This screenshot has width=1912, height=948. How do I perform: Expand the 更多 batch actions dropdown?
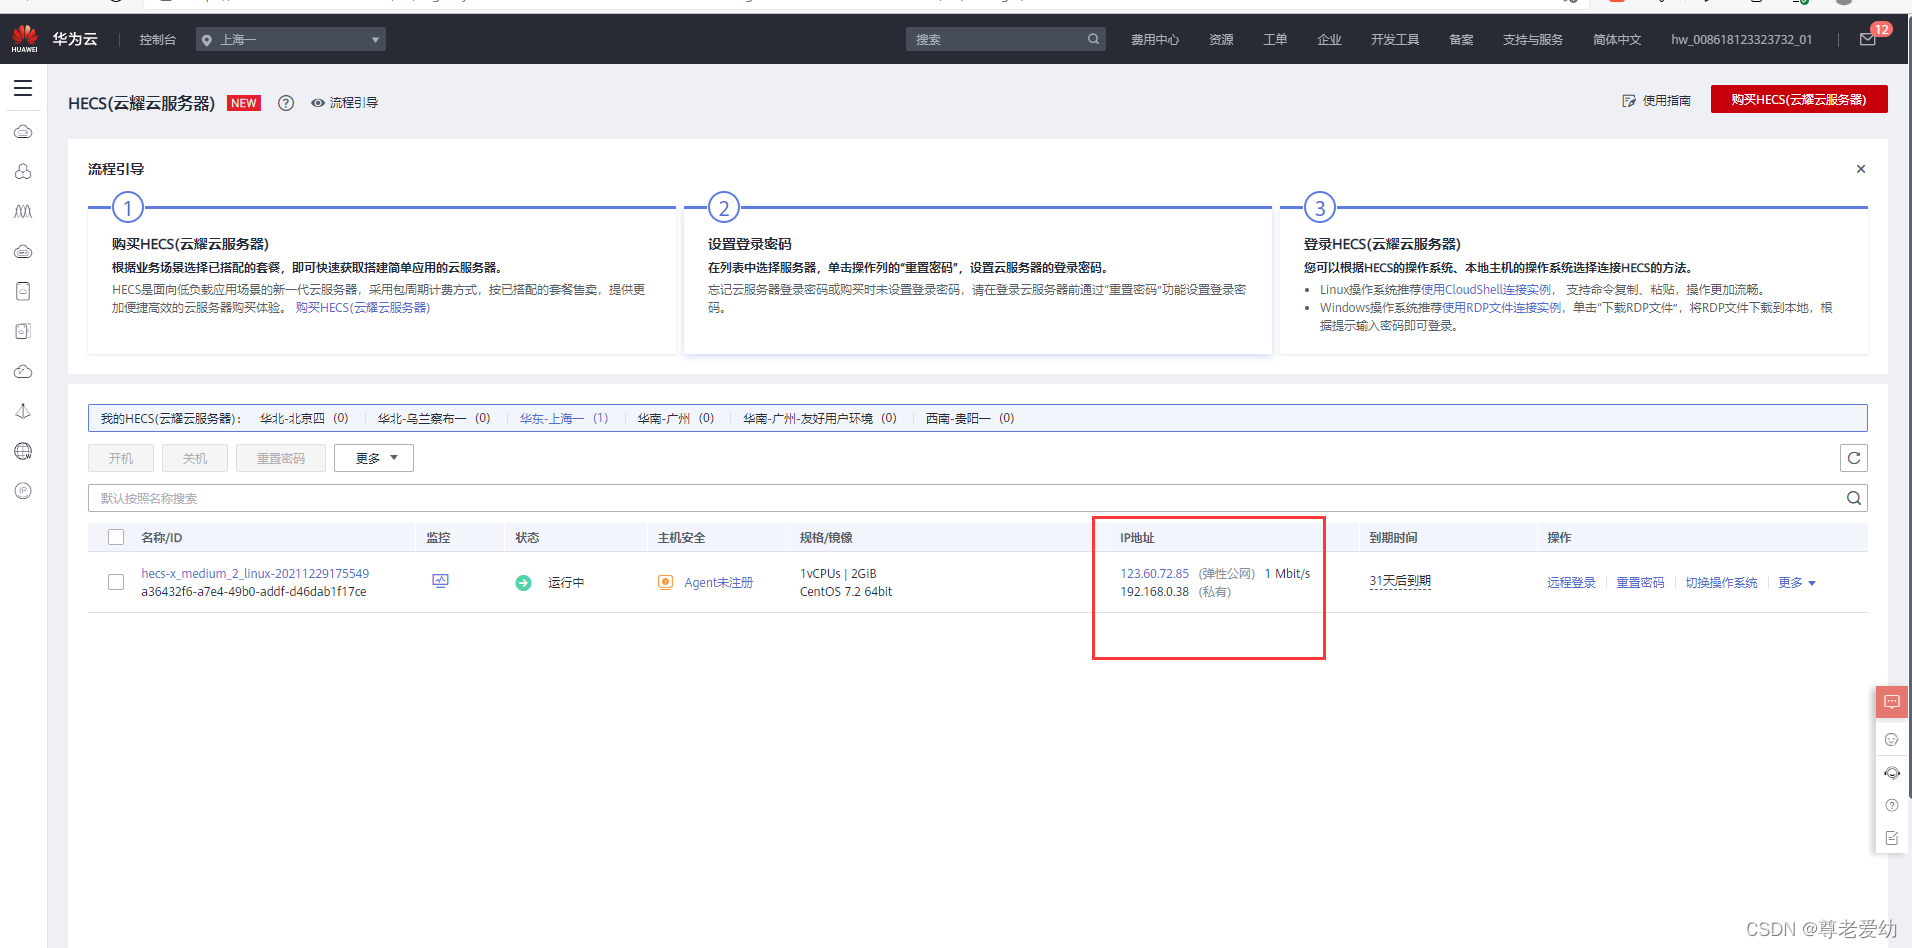(374, 458)
